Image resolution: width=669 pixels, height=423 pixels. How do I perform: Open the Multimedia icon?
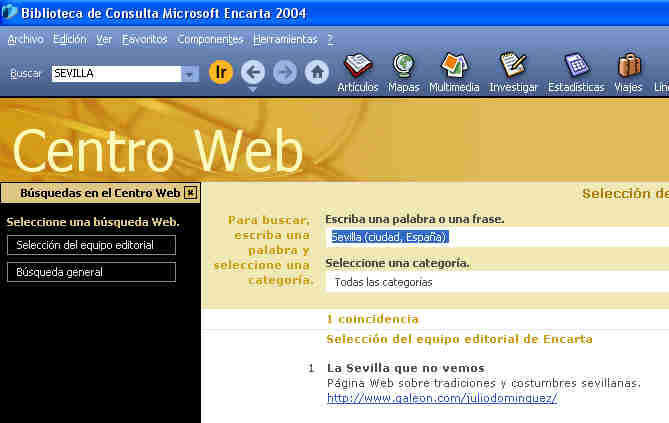(454, 66)
